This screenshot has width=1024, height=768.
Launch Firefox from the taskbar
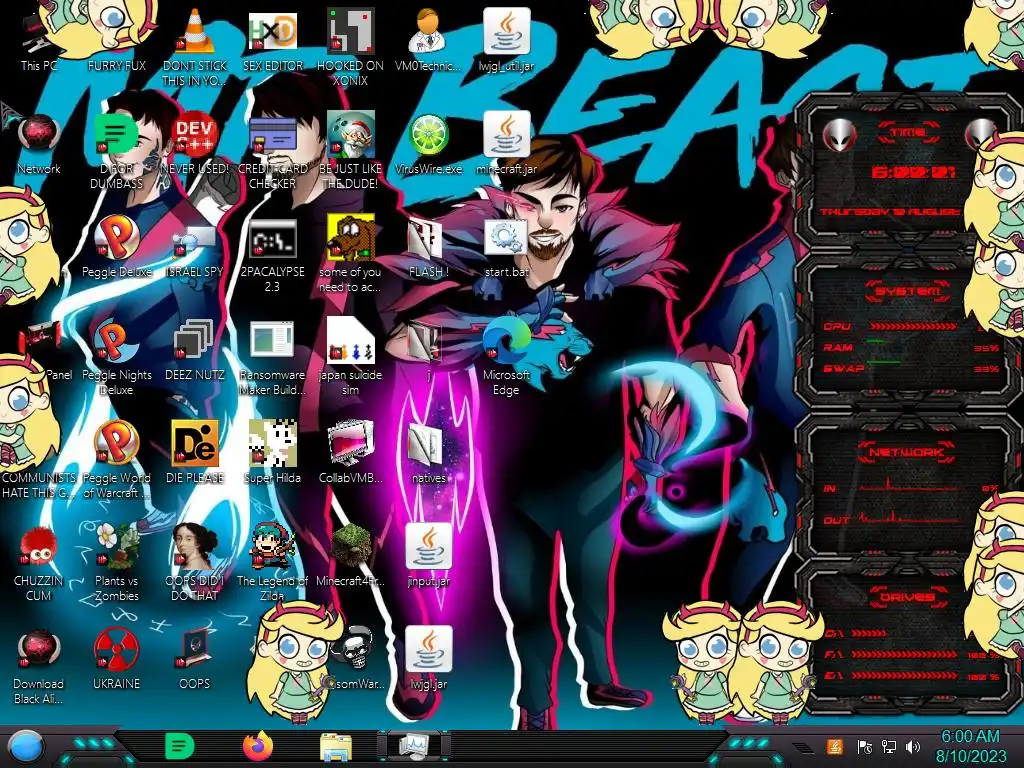coord(258,746)
